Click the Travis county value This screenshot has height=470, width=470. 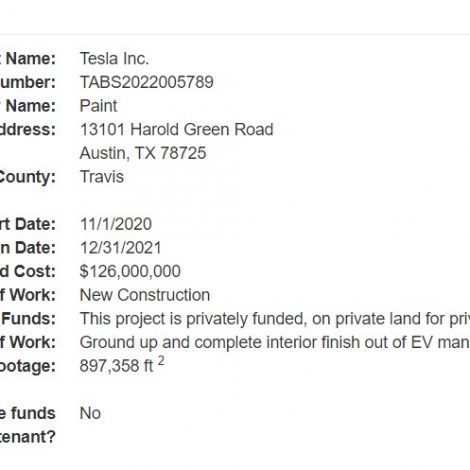click(102, 177)
